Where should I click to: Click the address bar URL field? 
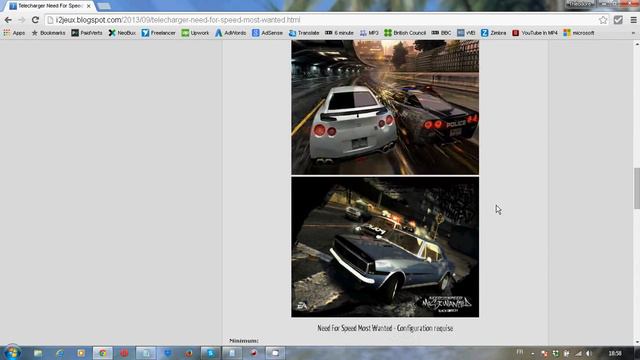pos(321,20)
